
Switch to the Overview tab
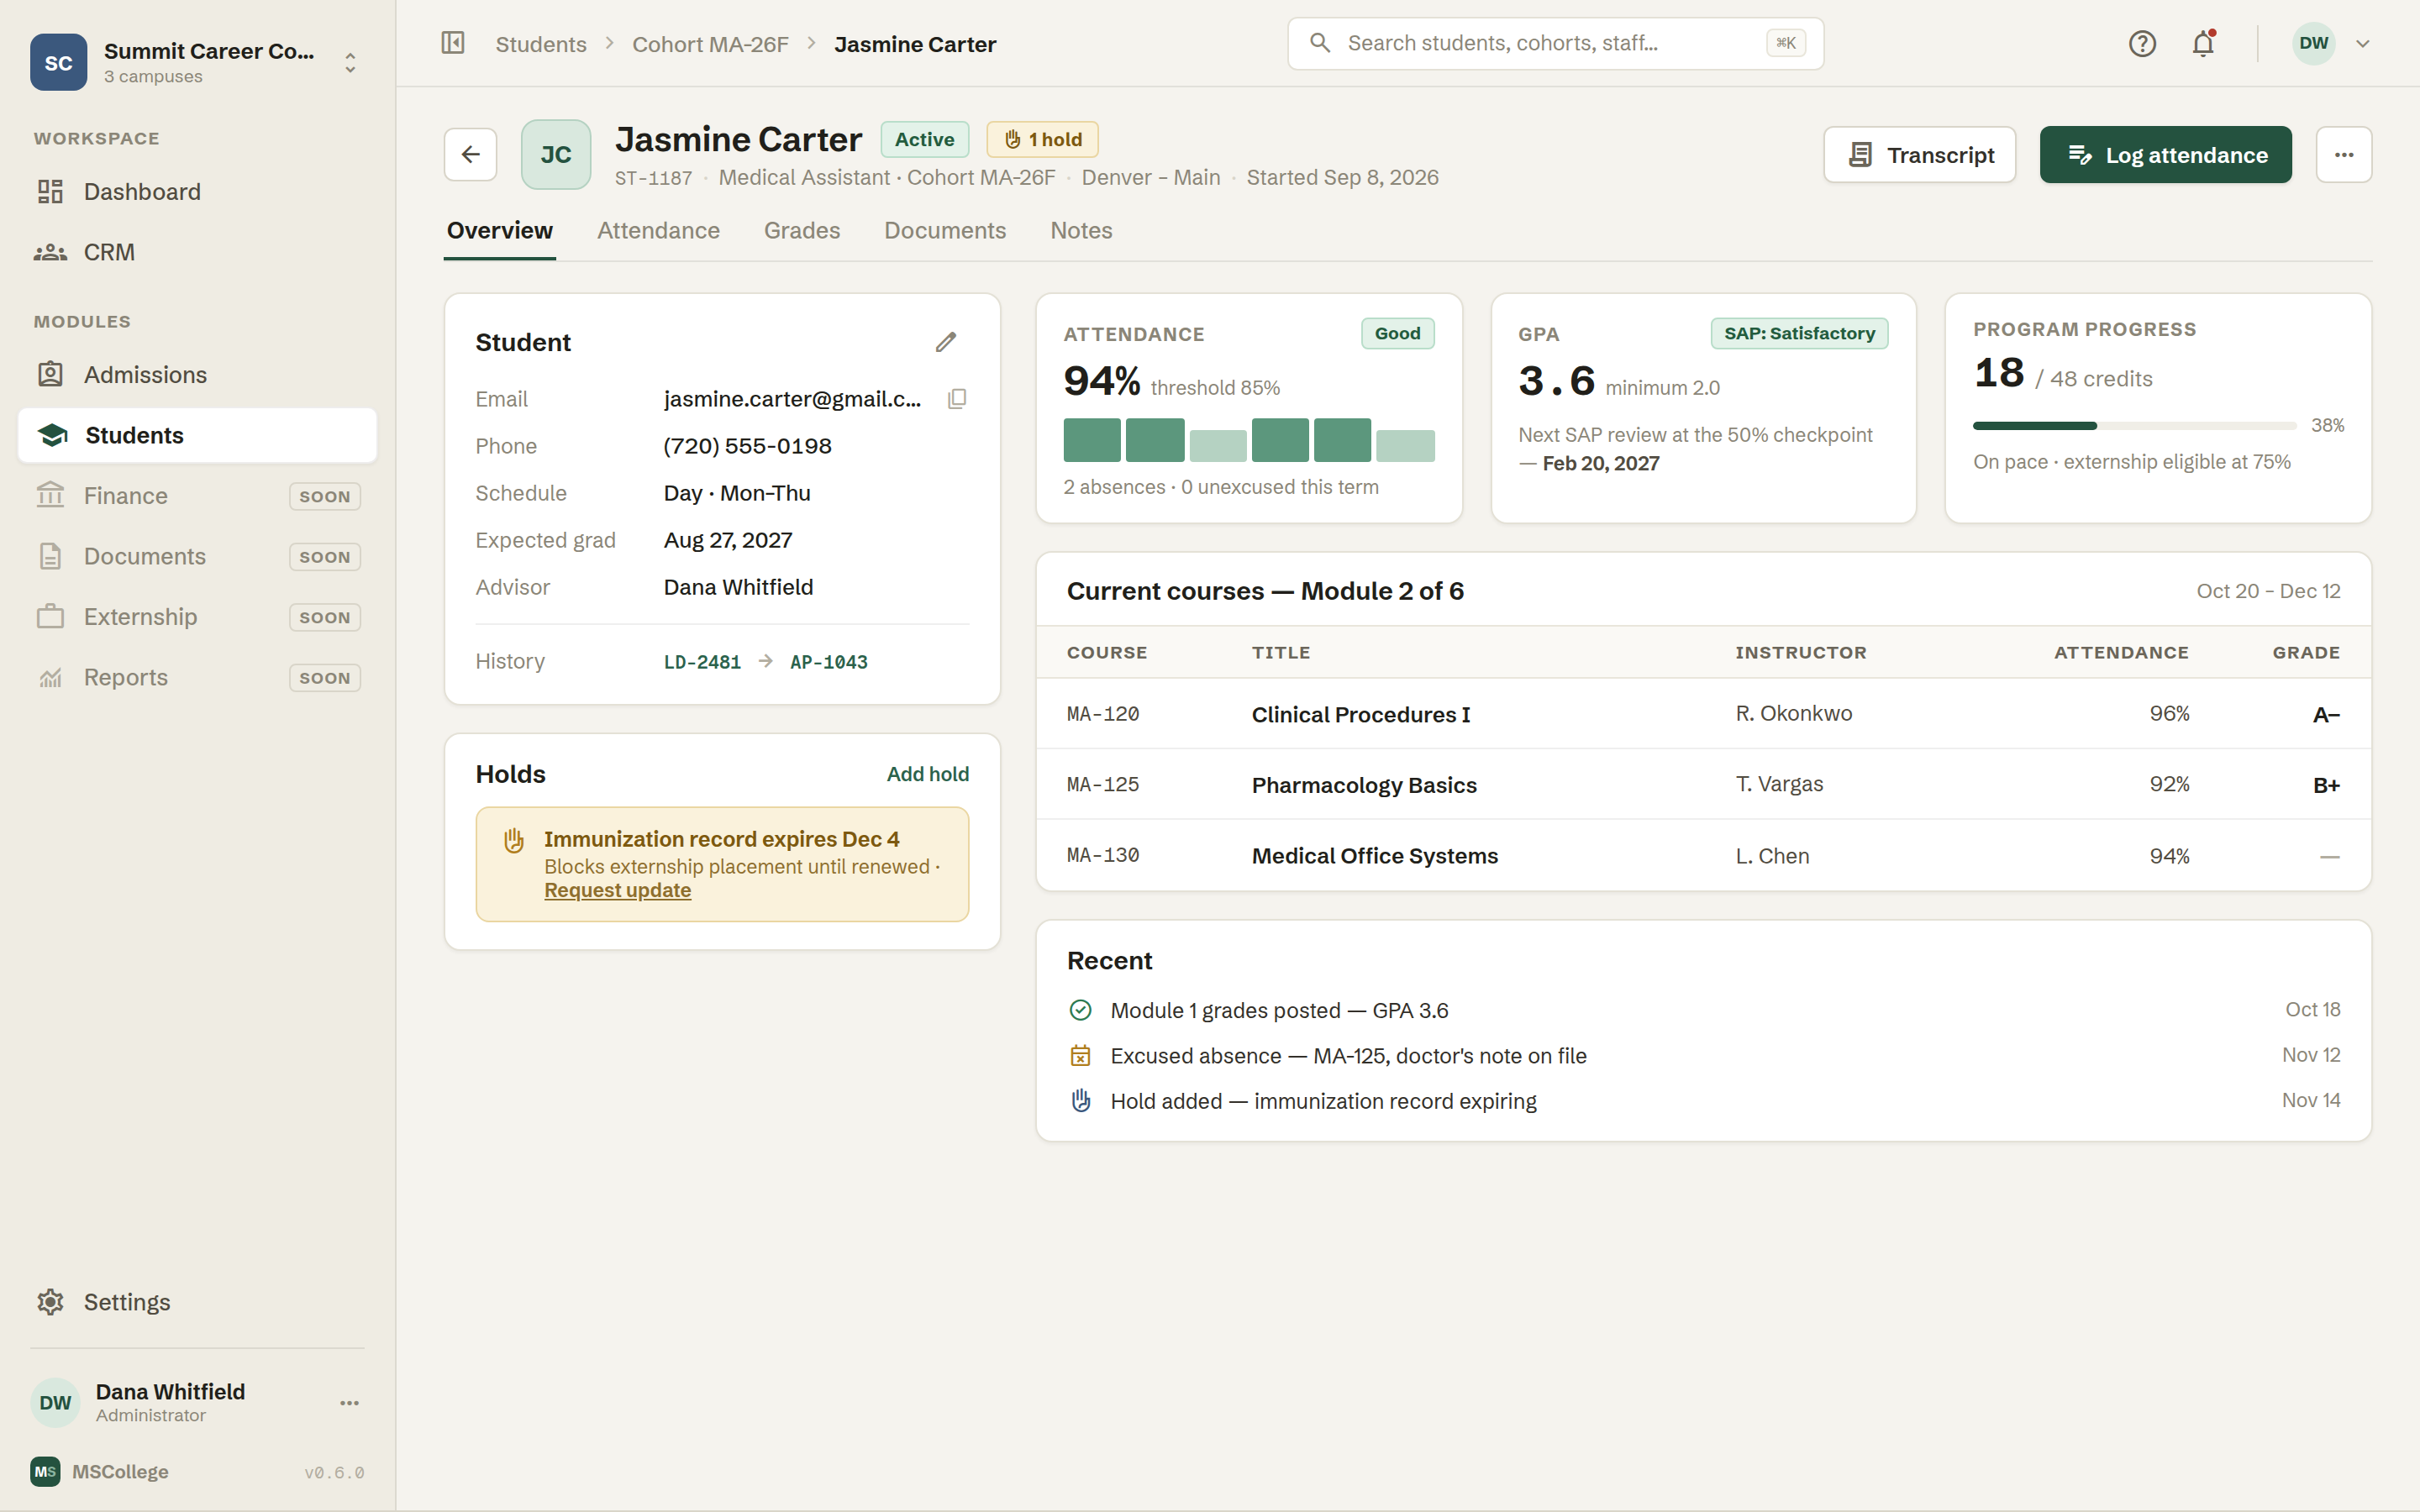tap(500, 230)
